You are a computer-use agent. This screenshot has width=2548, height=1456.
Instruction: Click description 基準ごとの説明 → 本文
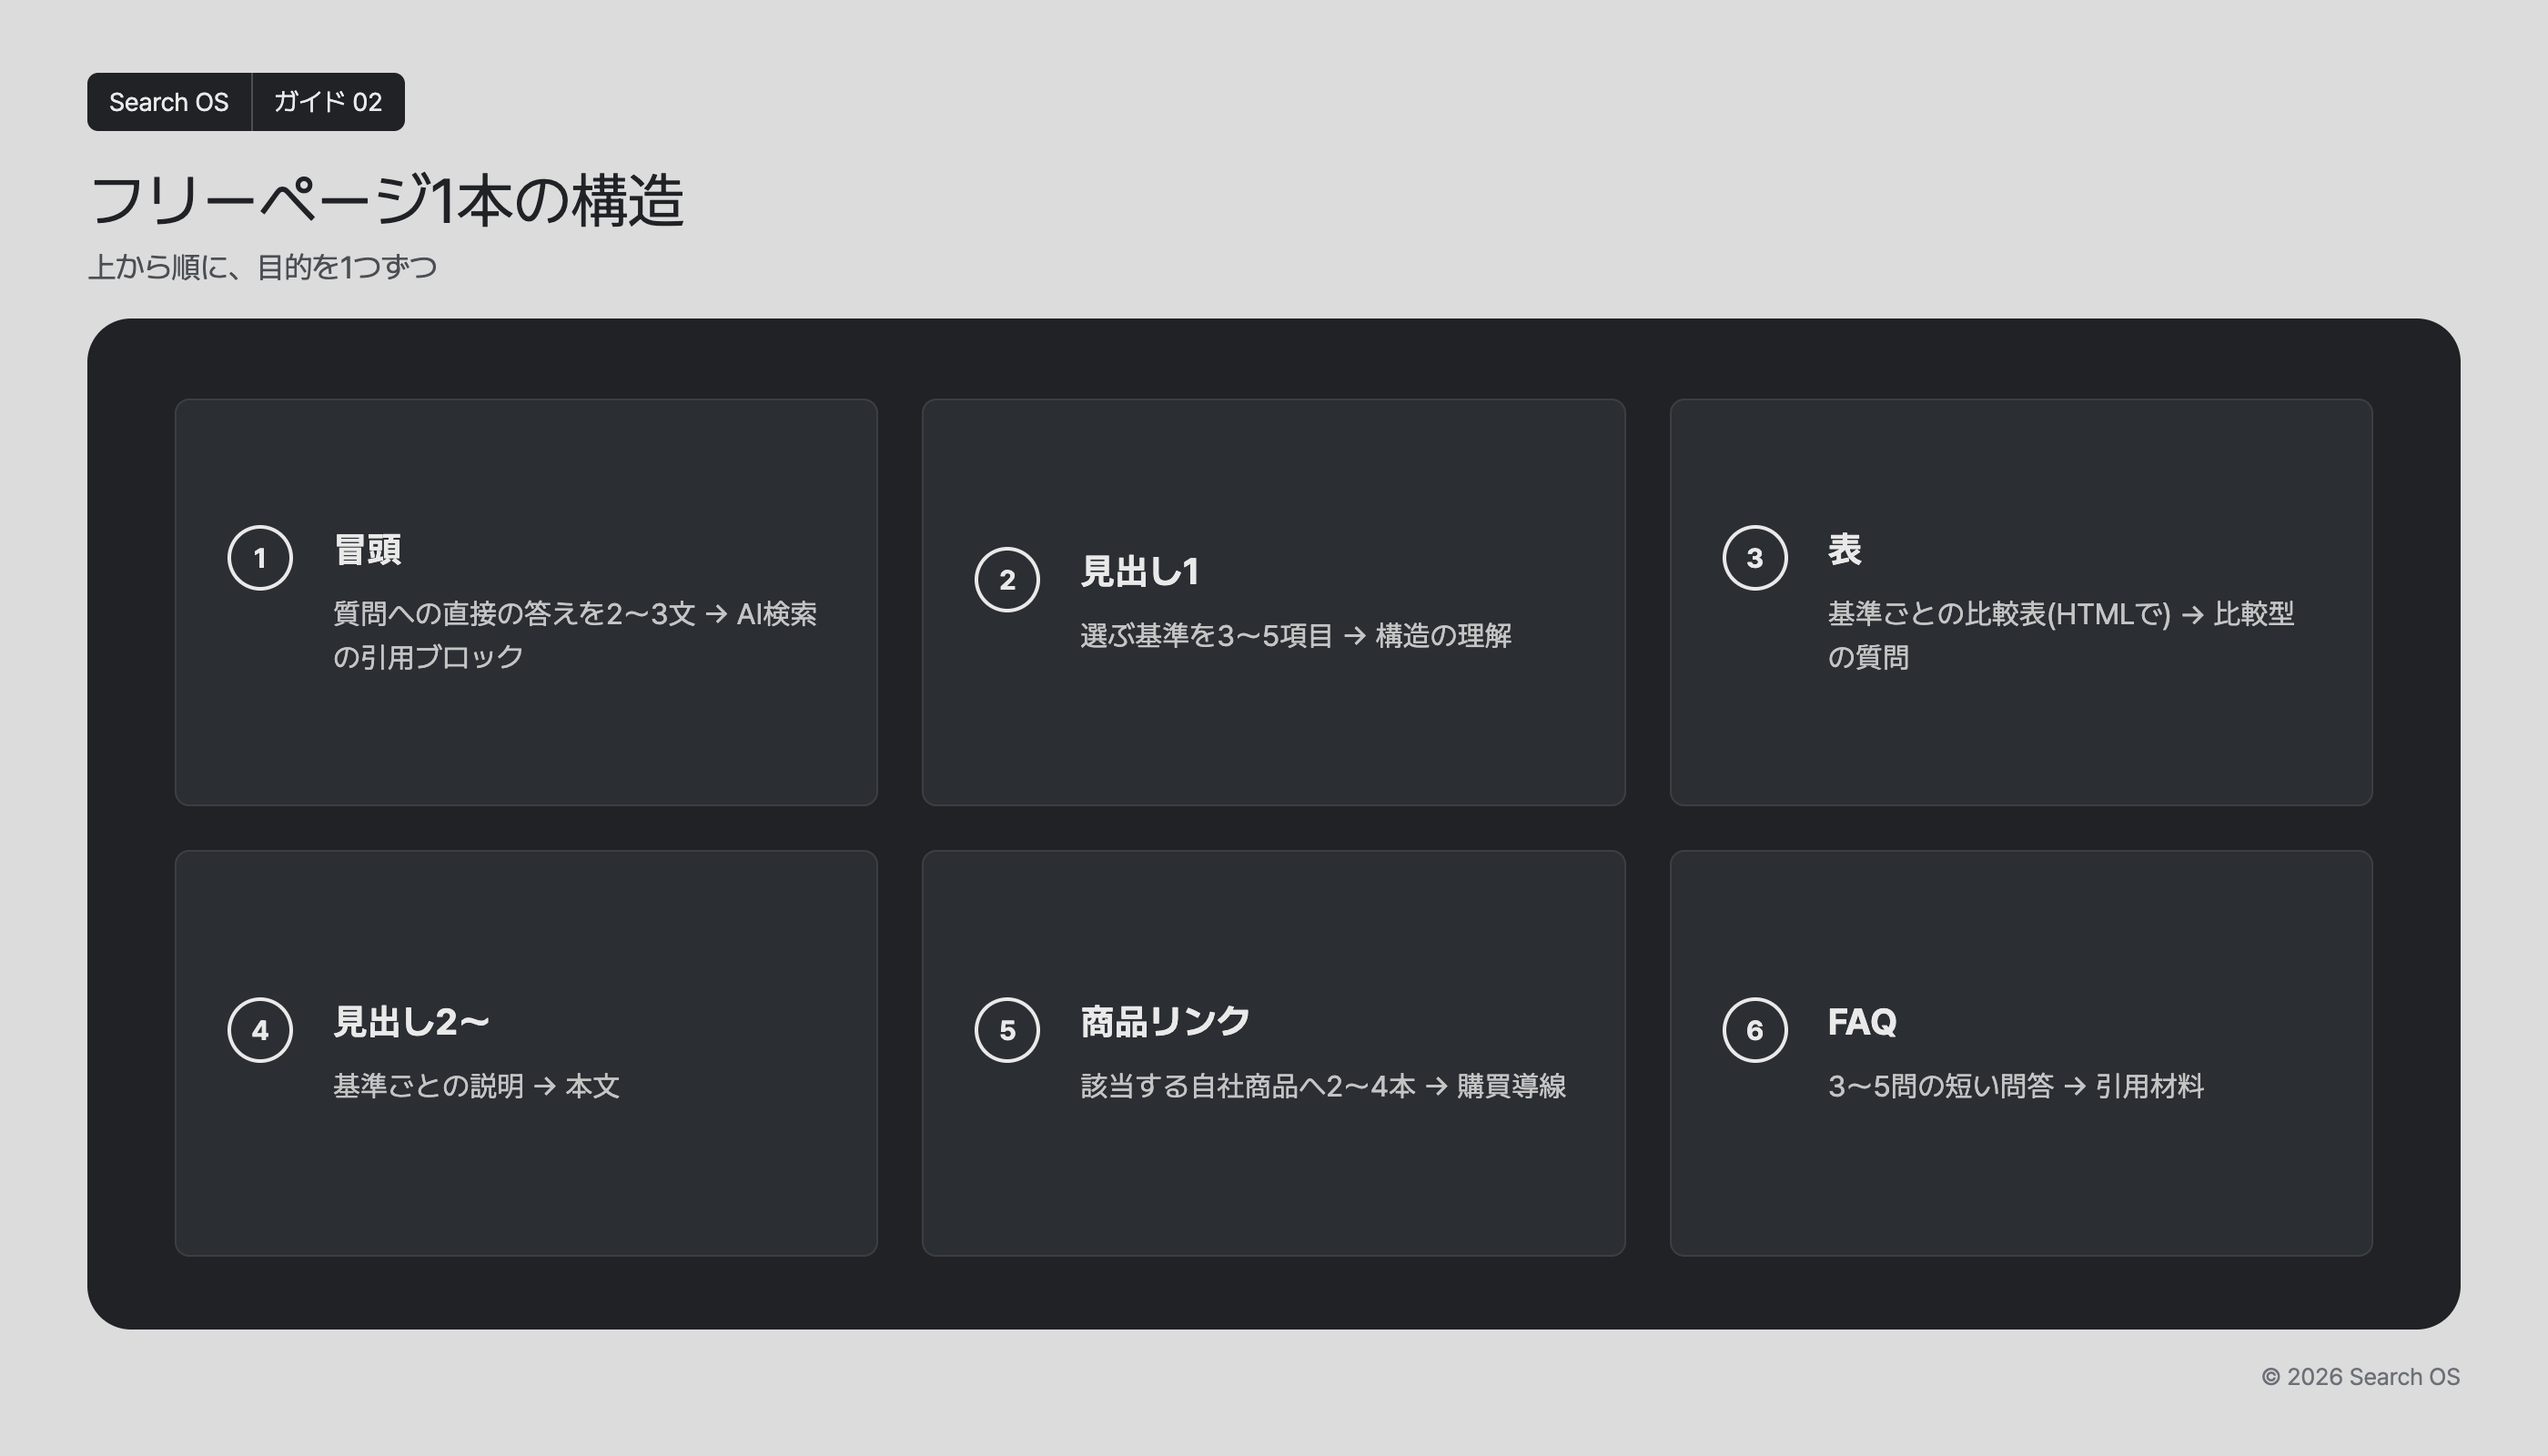coord(477,1086)
